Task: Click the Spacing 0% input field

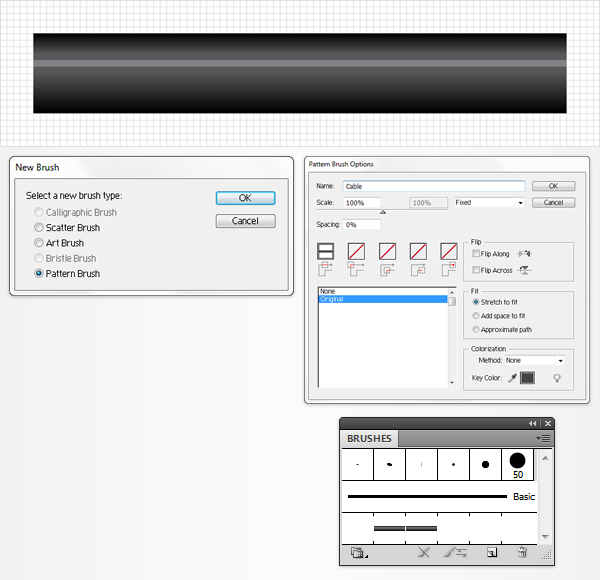Action: pyautogui.click(x=362, y=225)
